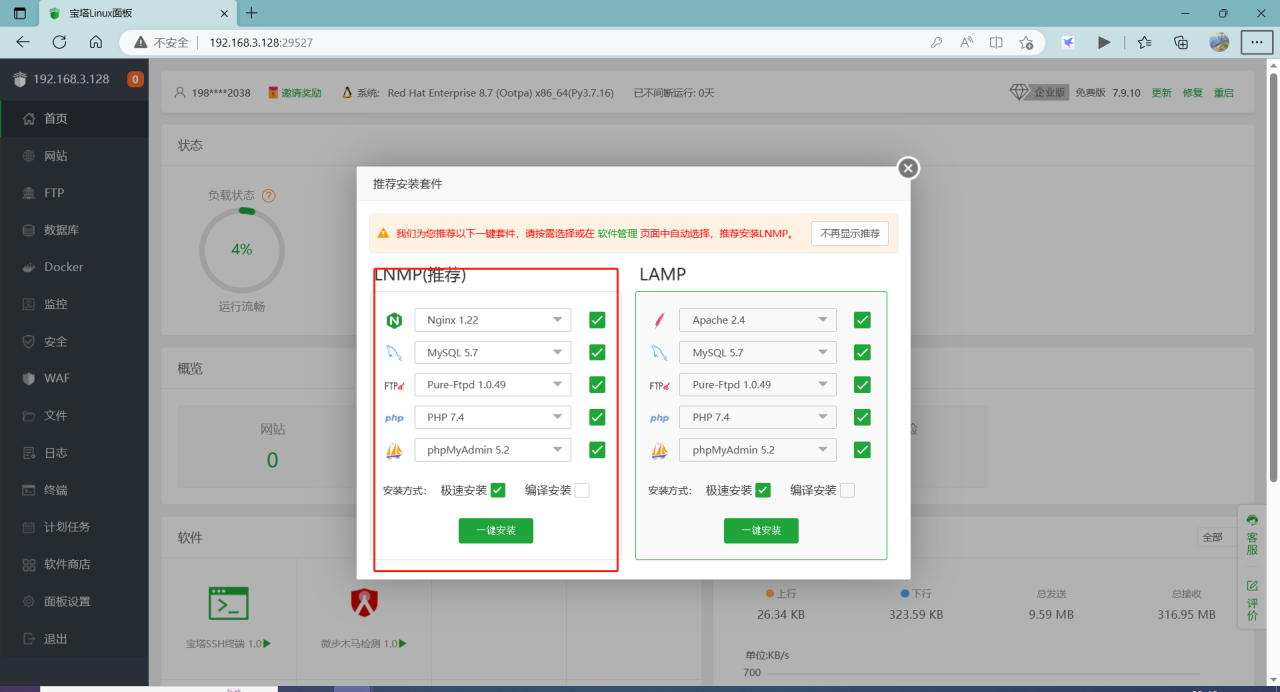Expand the phpMyAdmin 5.2 dropdown in LNMP
The image size is (1280, 692).
[492, 449]
